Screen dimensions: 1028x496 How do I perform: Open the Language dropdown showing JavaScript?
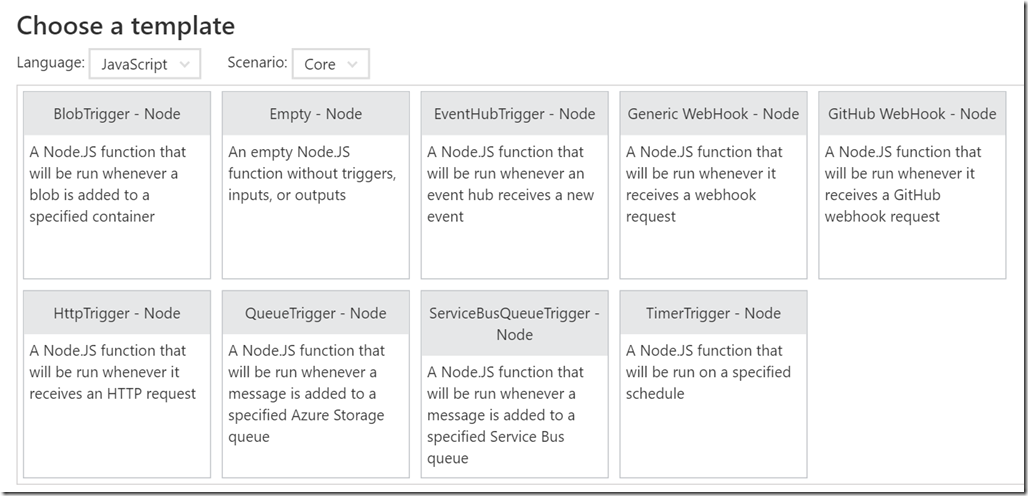(x=144, y=64)
